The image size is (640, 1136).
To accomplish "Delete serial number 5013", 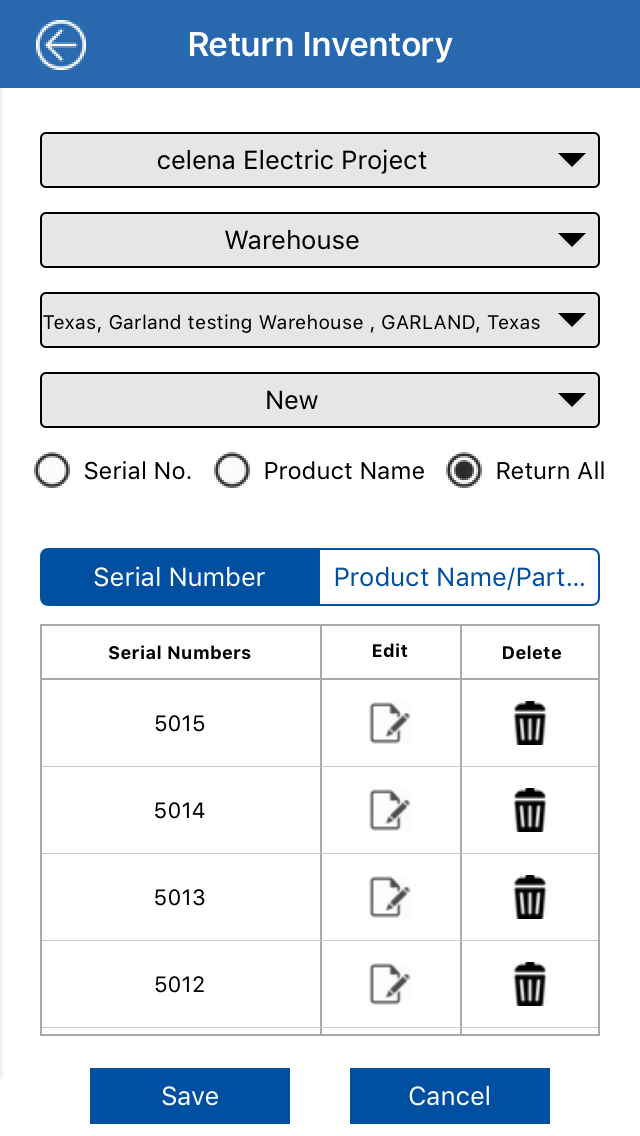I will (530, 897).
